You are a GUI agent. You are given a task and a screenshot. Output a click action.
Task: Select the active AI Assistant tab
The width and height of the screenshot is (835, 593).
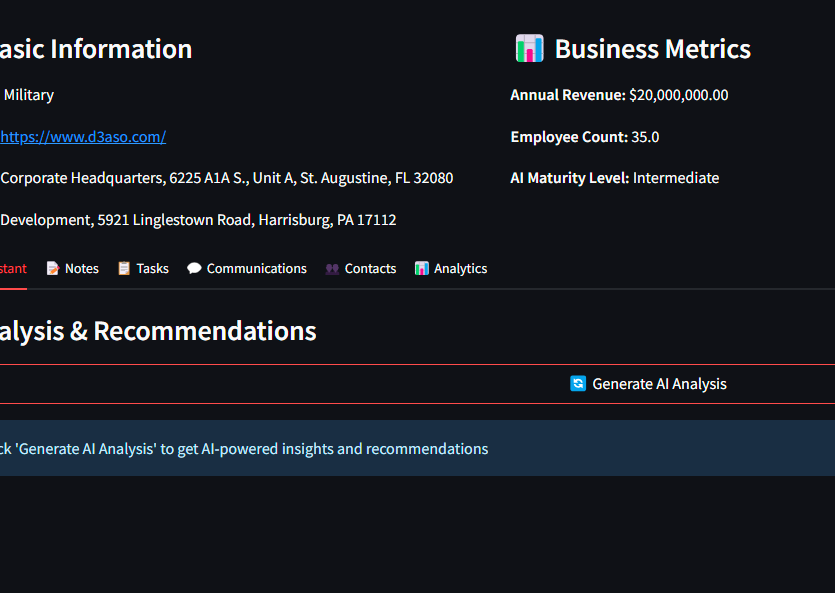[12, 269]
